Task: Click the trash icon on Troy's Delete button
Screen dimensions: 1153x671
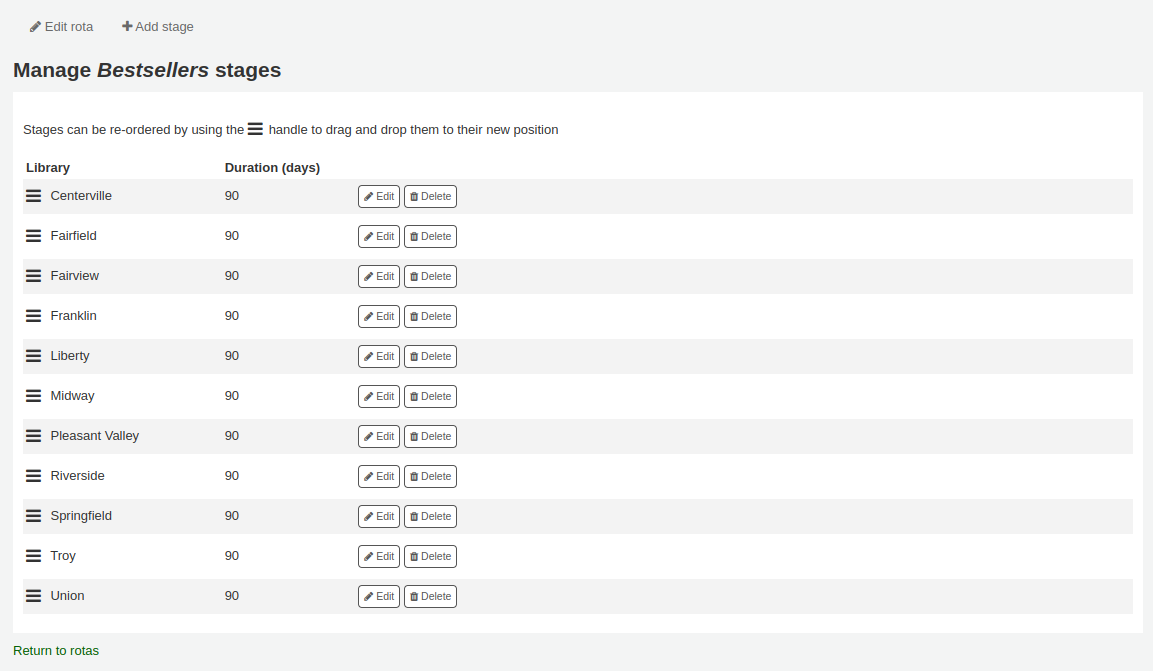Action: pos(413,556)
